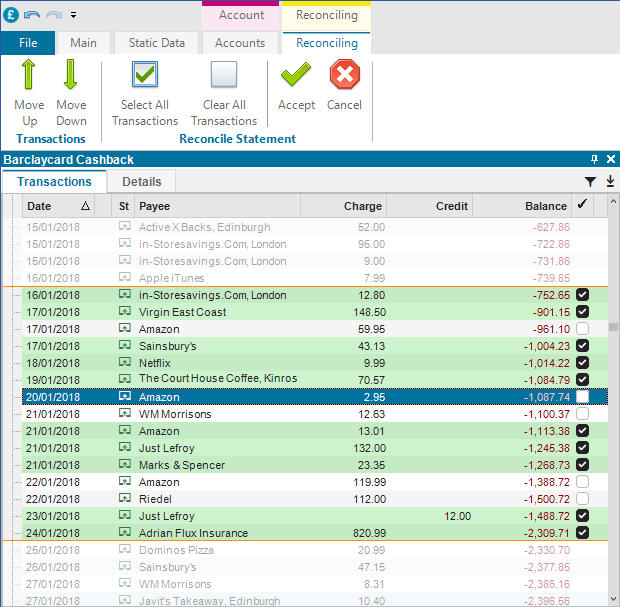Sort by Credit column header
This screenshot has height=607, width=620.
coord(429,206)
